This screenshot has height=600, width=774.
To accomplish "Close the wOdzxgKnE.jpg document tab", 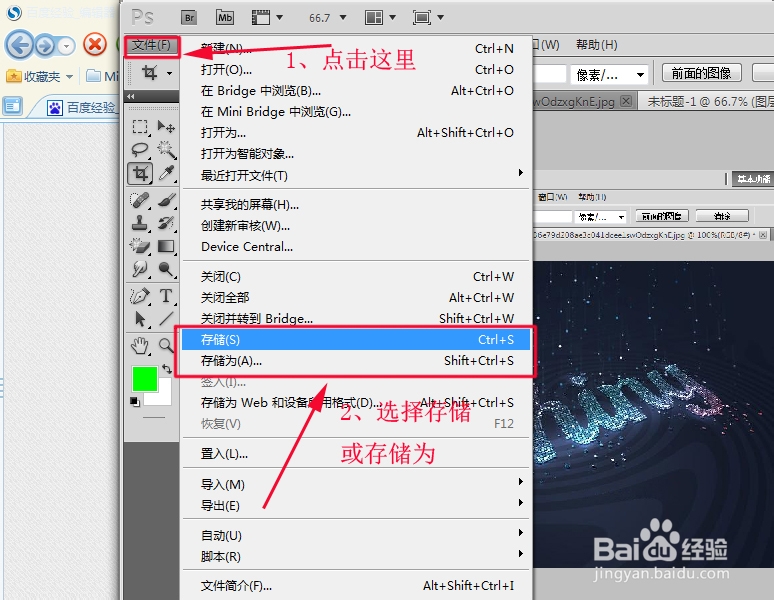I will [626, 101].
